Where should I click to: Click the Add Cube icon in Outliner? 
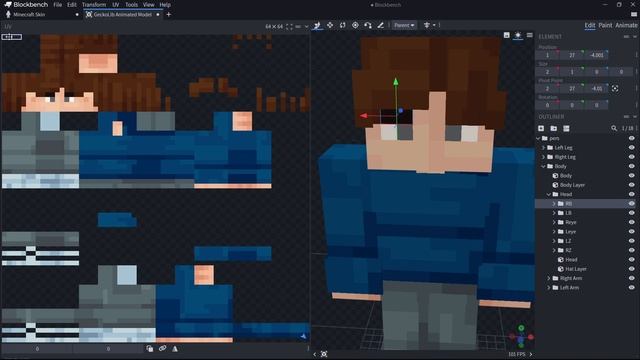[x=541, y=128]
